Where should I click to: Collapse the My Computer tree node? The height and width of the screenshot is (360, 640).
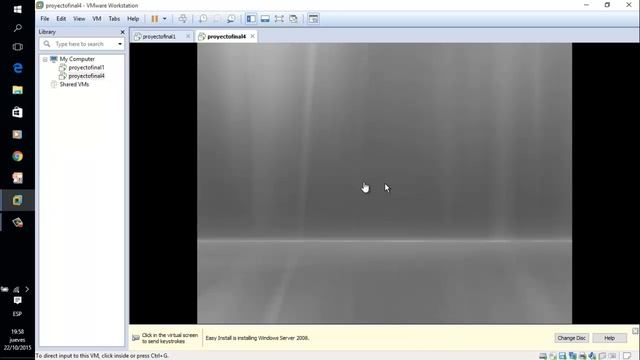(45, 60)
